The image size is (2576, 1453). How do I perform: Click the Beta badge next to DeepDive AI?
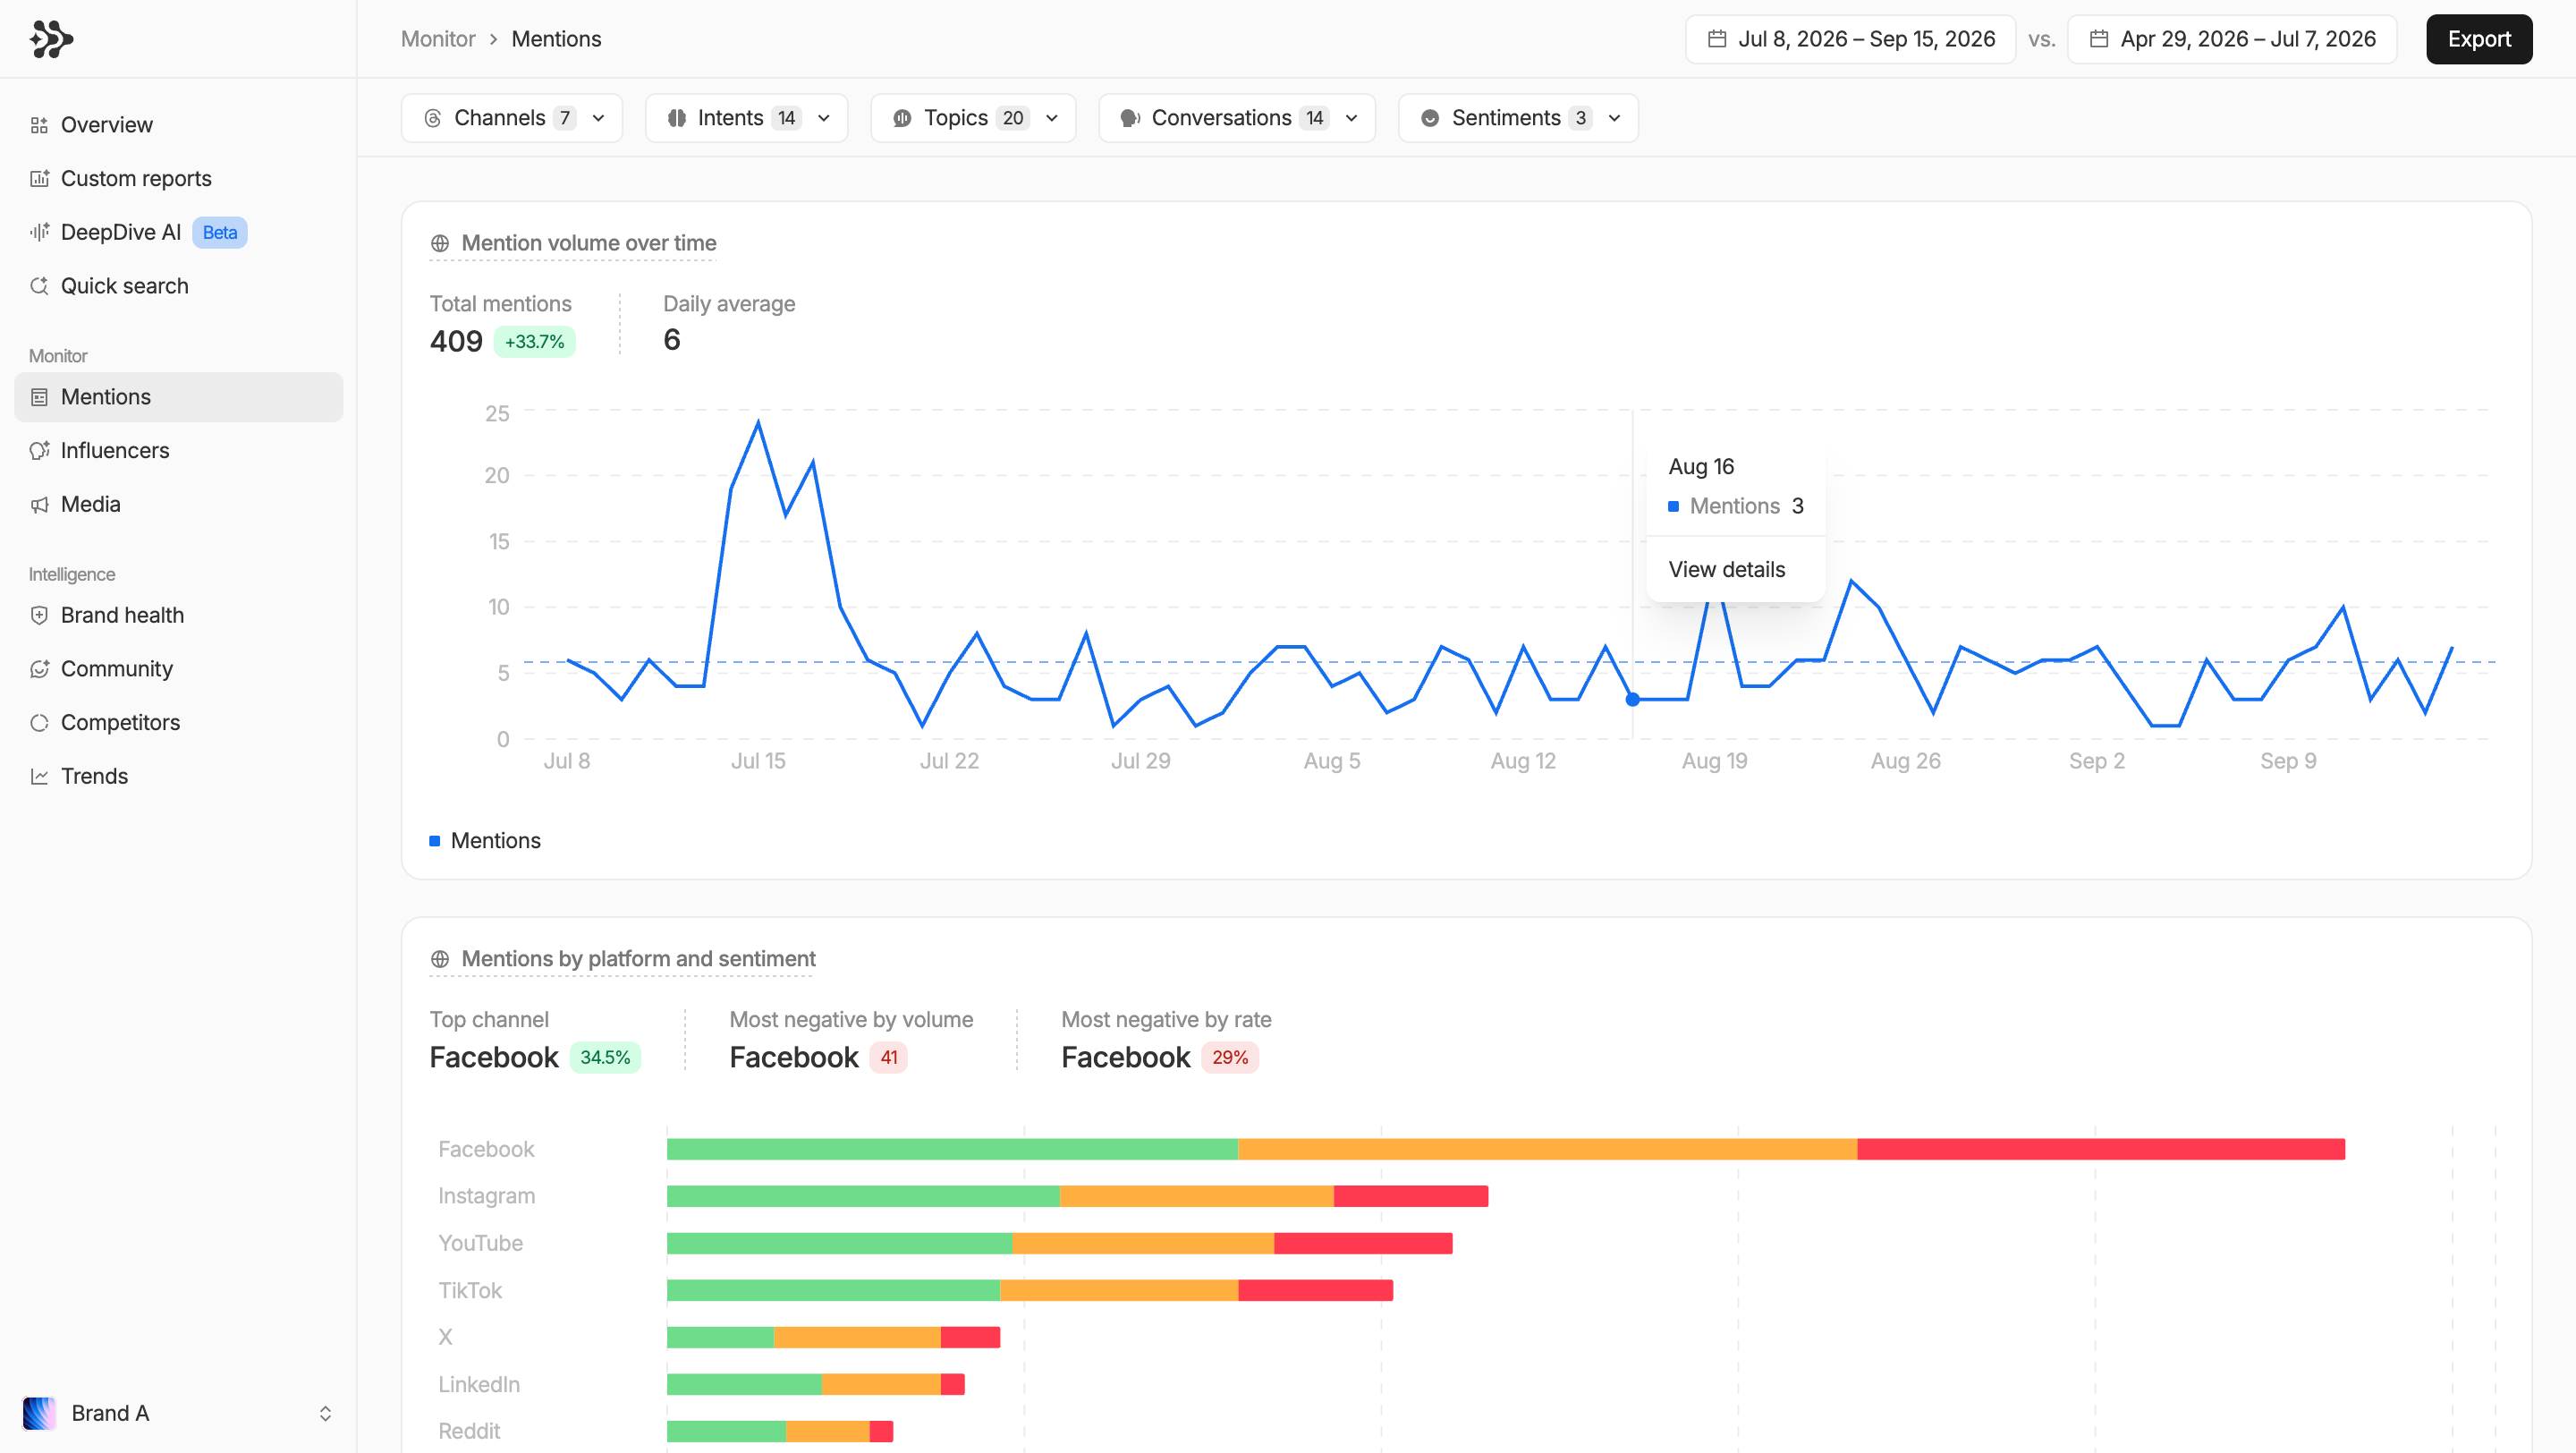[220, 232]
